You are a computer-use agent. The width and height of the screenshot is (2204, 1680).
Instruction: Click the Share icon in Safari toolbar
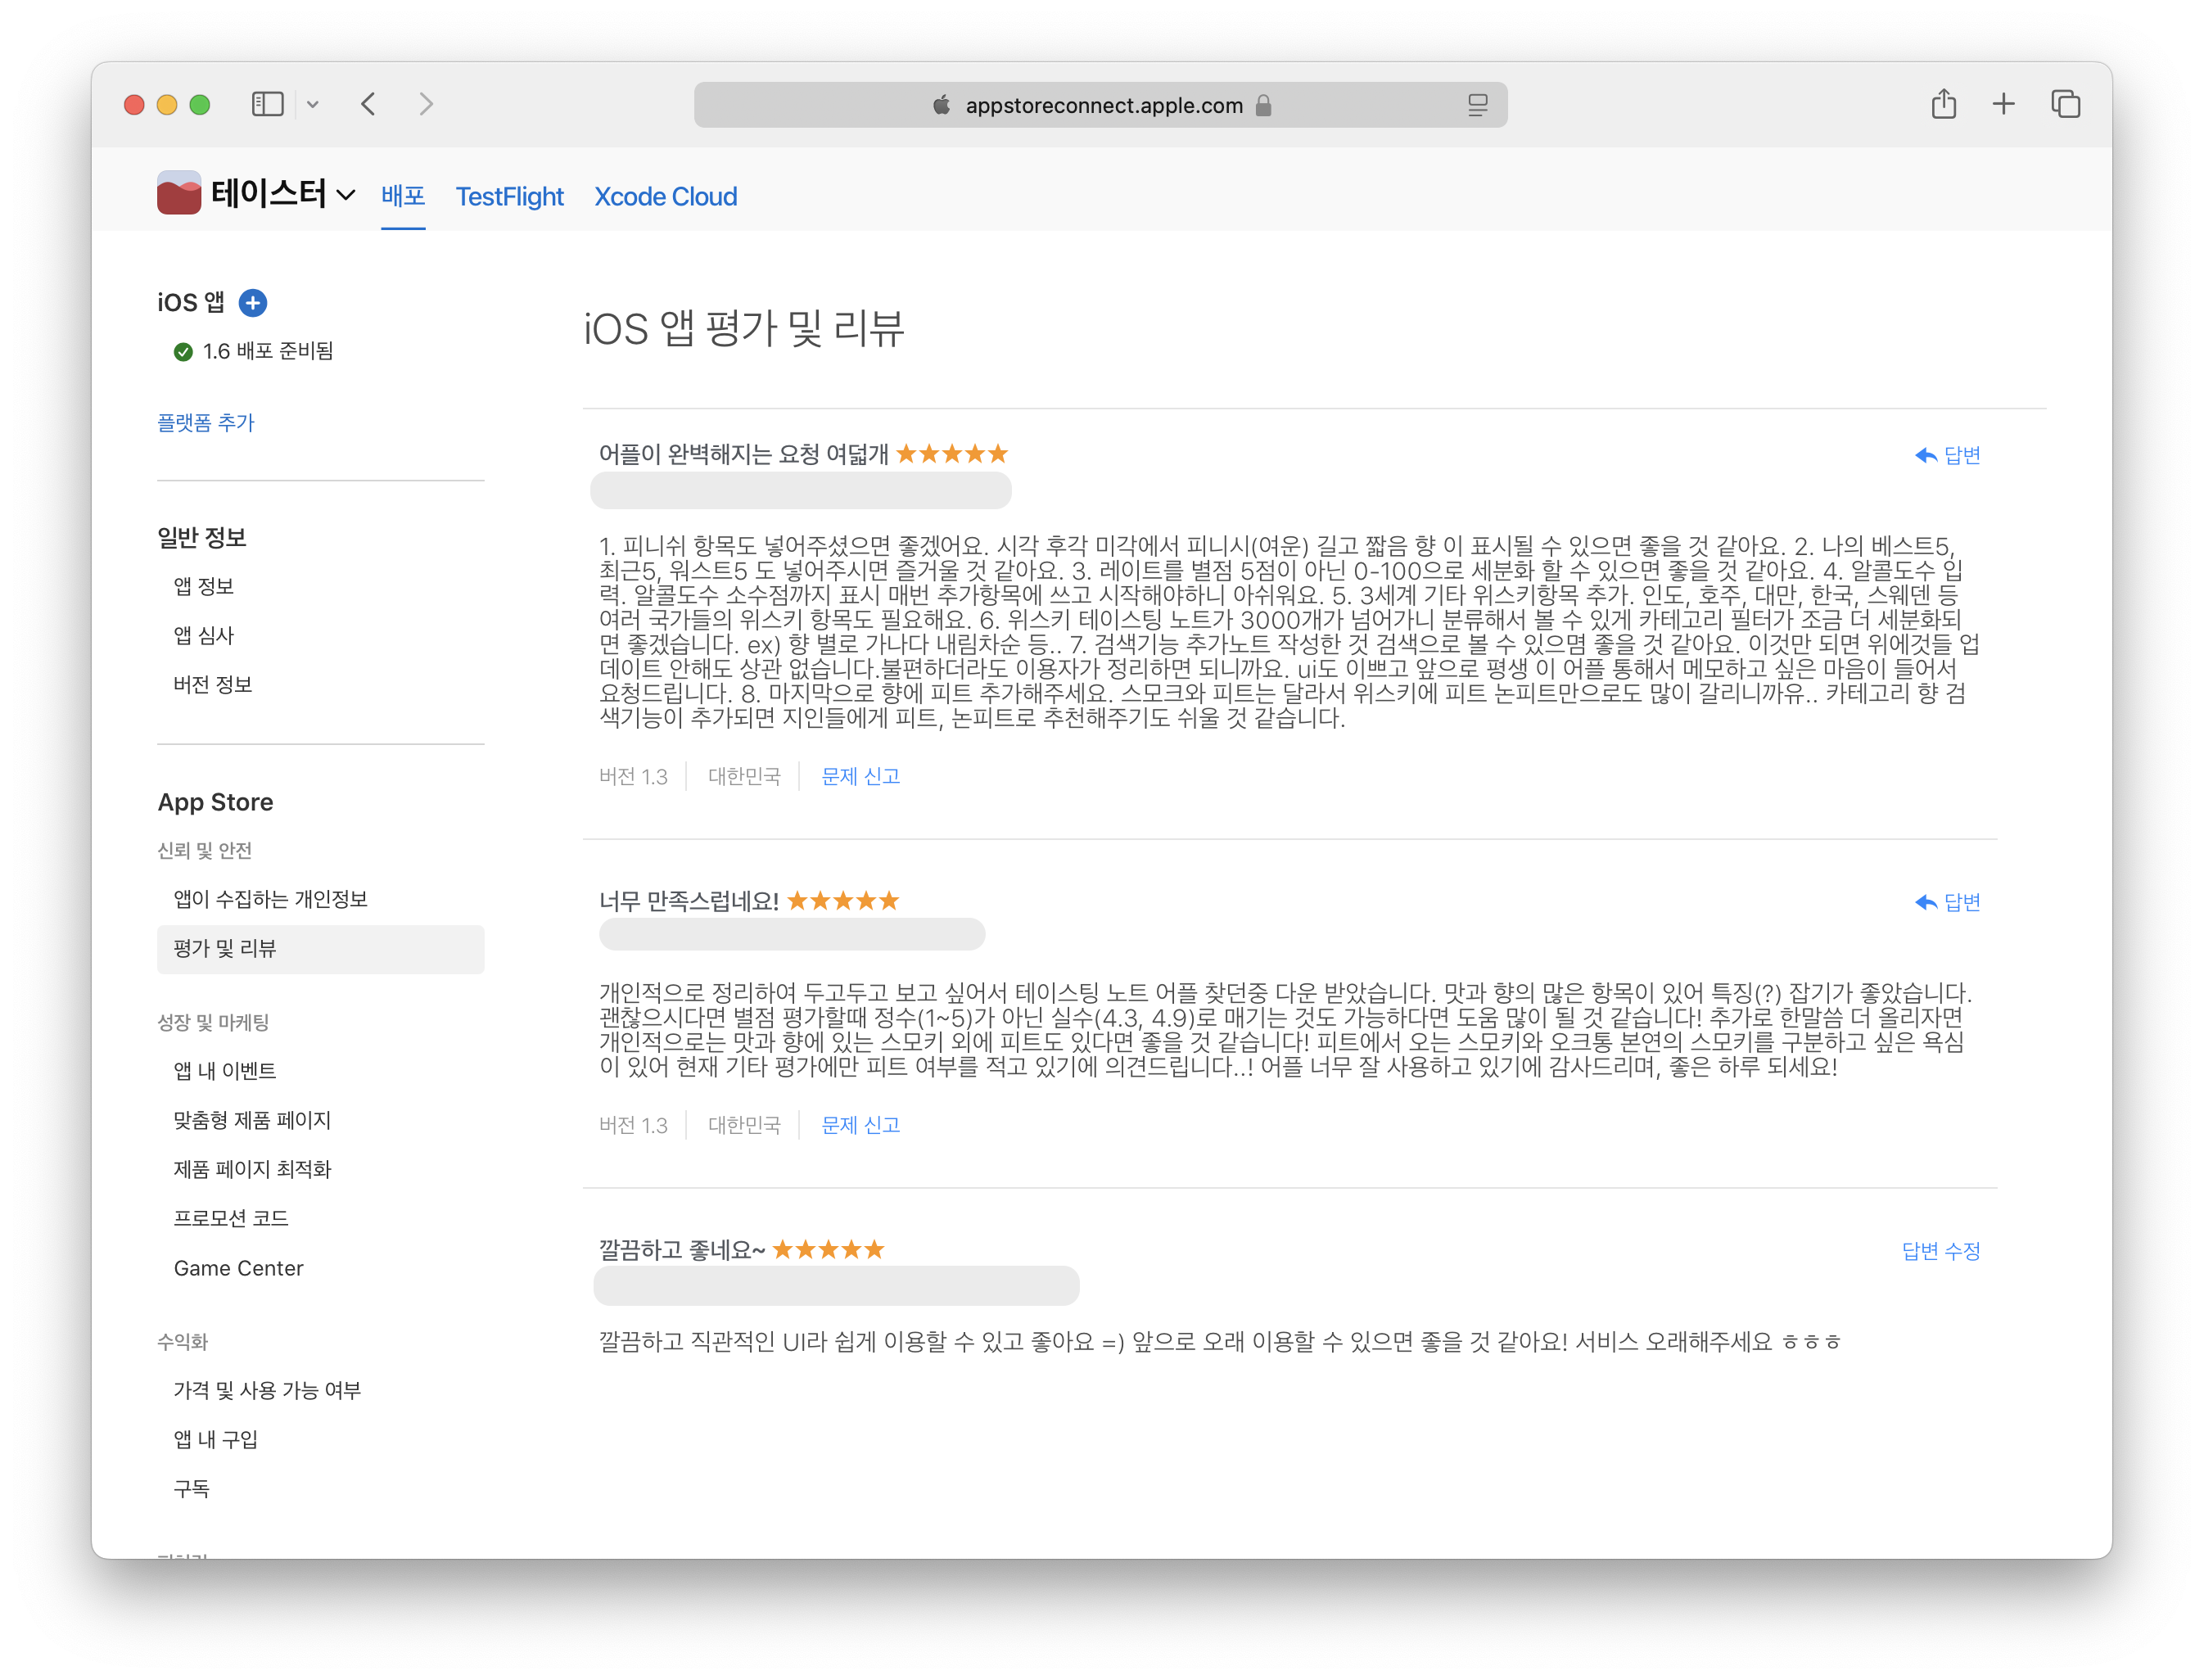coord(1943,103)
